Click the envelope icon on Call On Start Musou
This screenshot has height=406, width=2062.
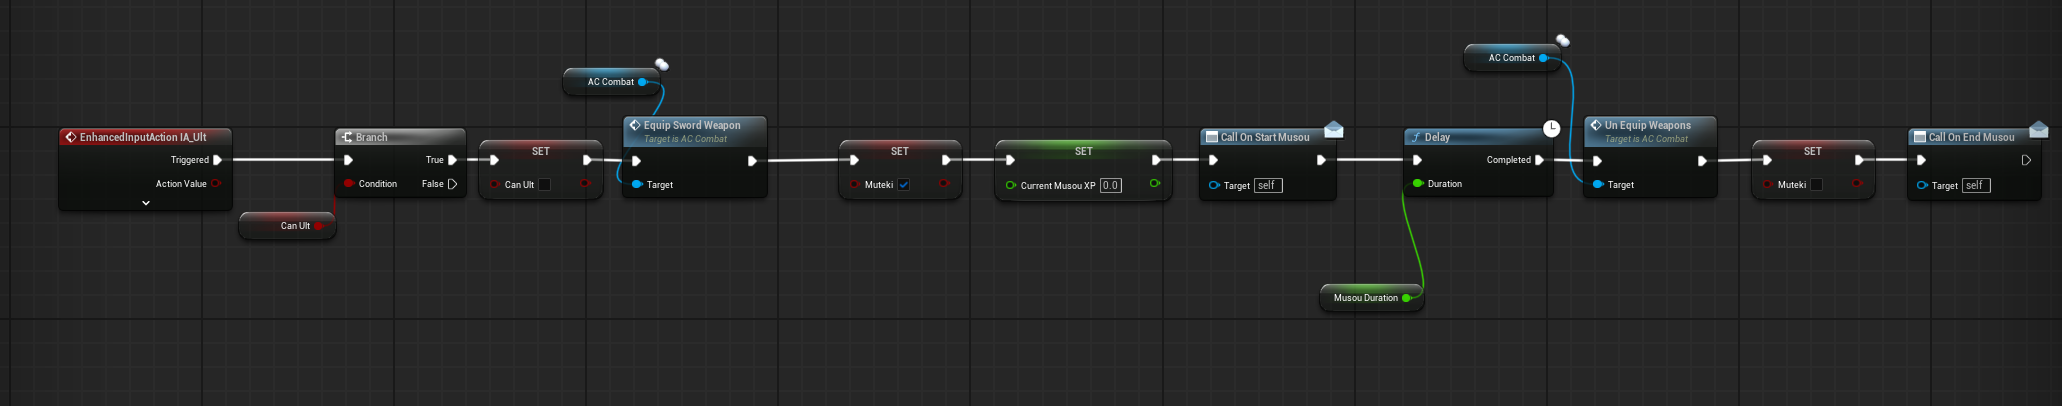pos(1333,130)
